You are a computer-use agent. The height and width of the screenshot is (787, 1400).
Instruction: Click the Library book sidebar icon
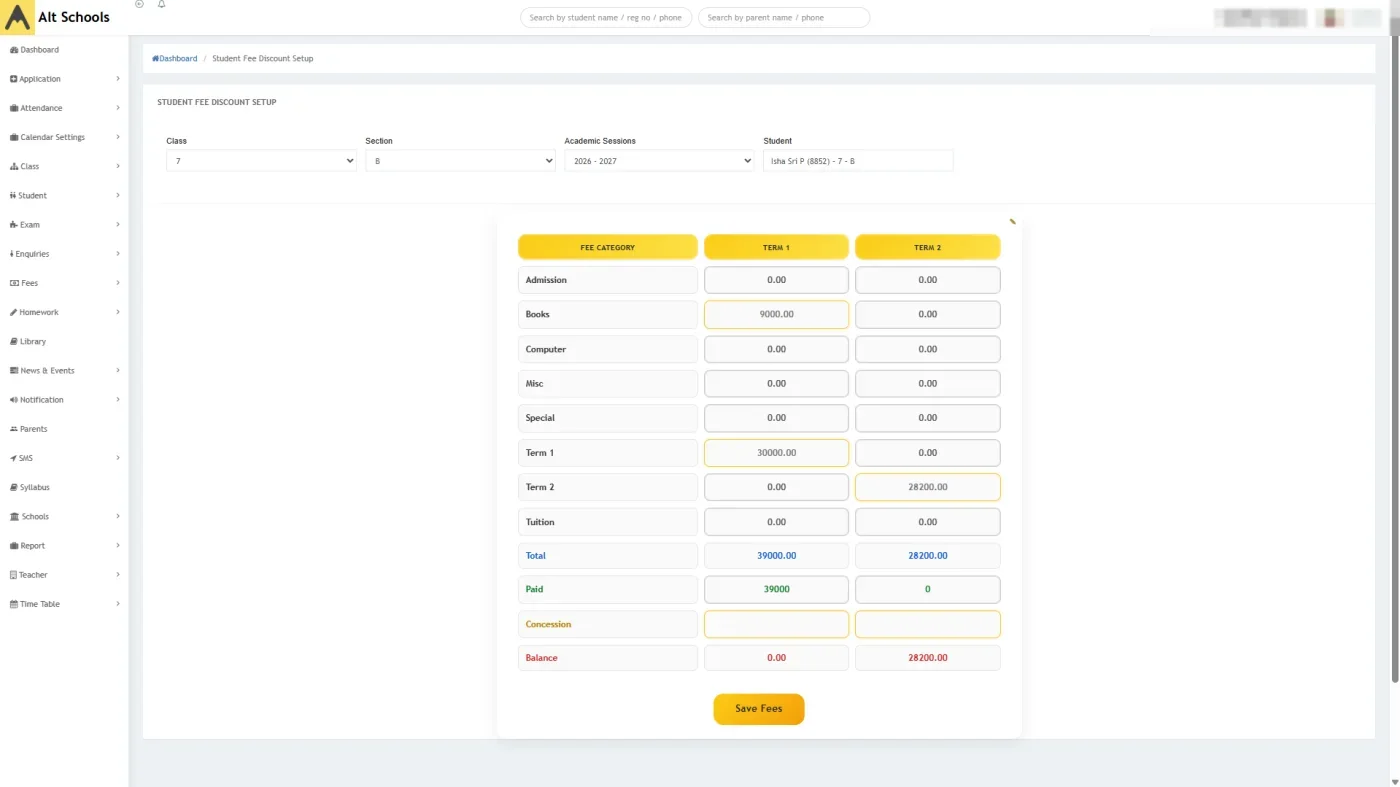tap(14, 342)
